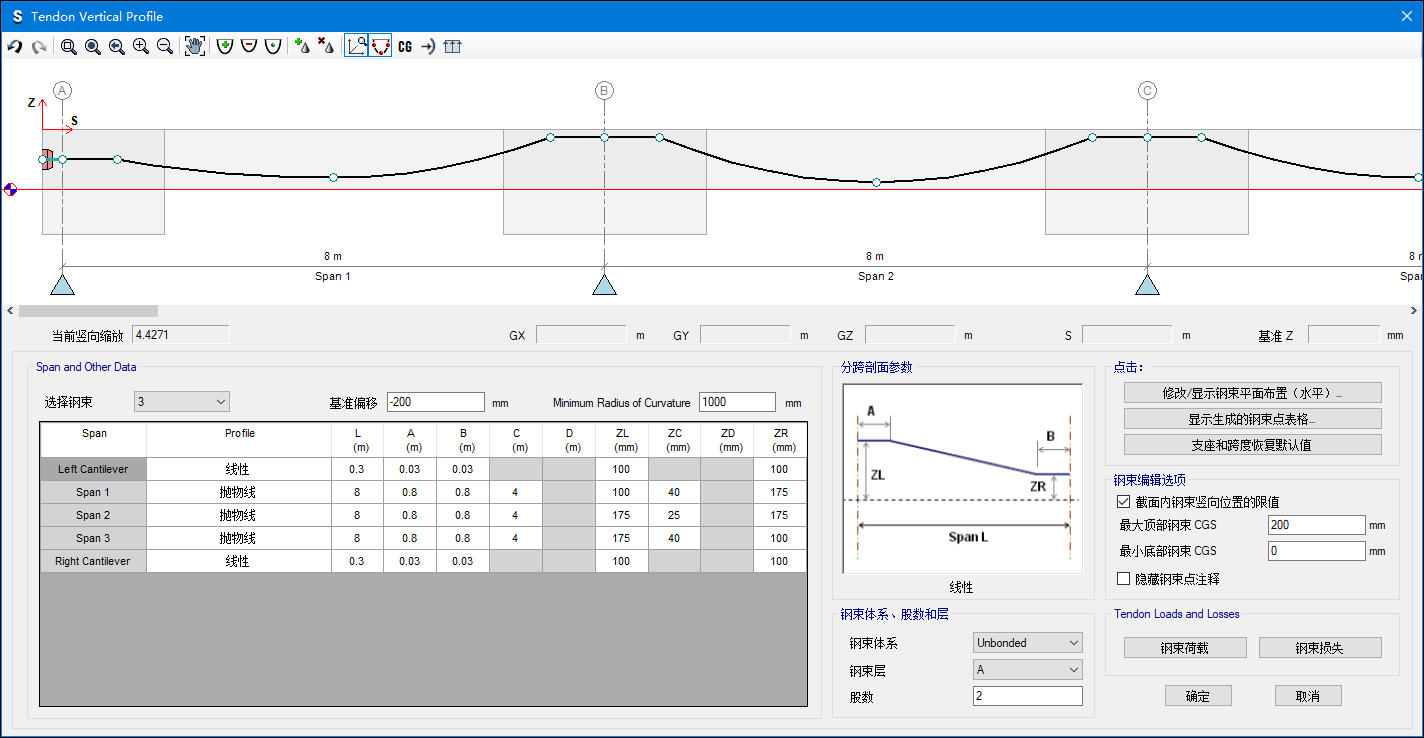Click the 钢束损失 button
1424x738 pixels.
(x=1320, y=648)
